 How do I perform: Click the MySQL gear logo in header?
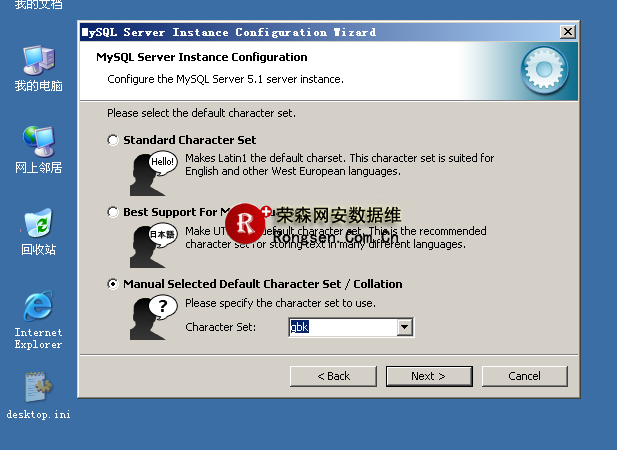(545, 69)
